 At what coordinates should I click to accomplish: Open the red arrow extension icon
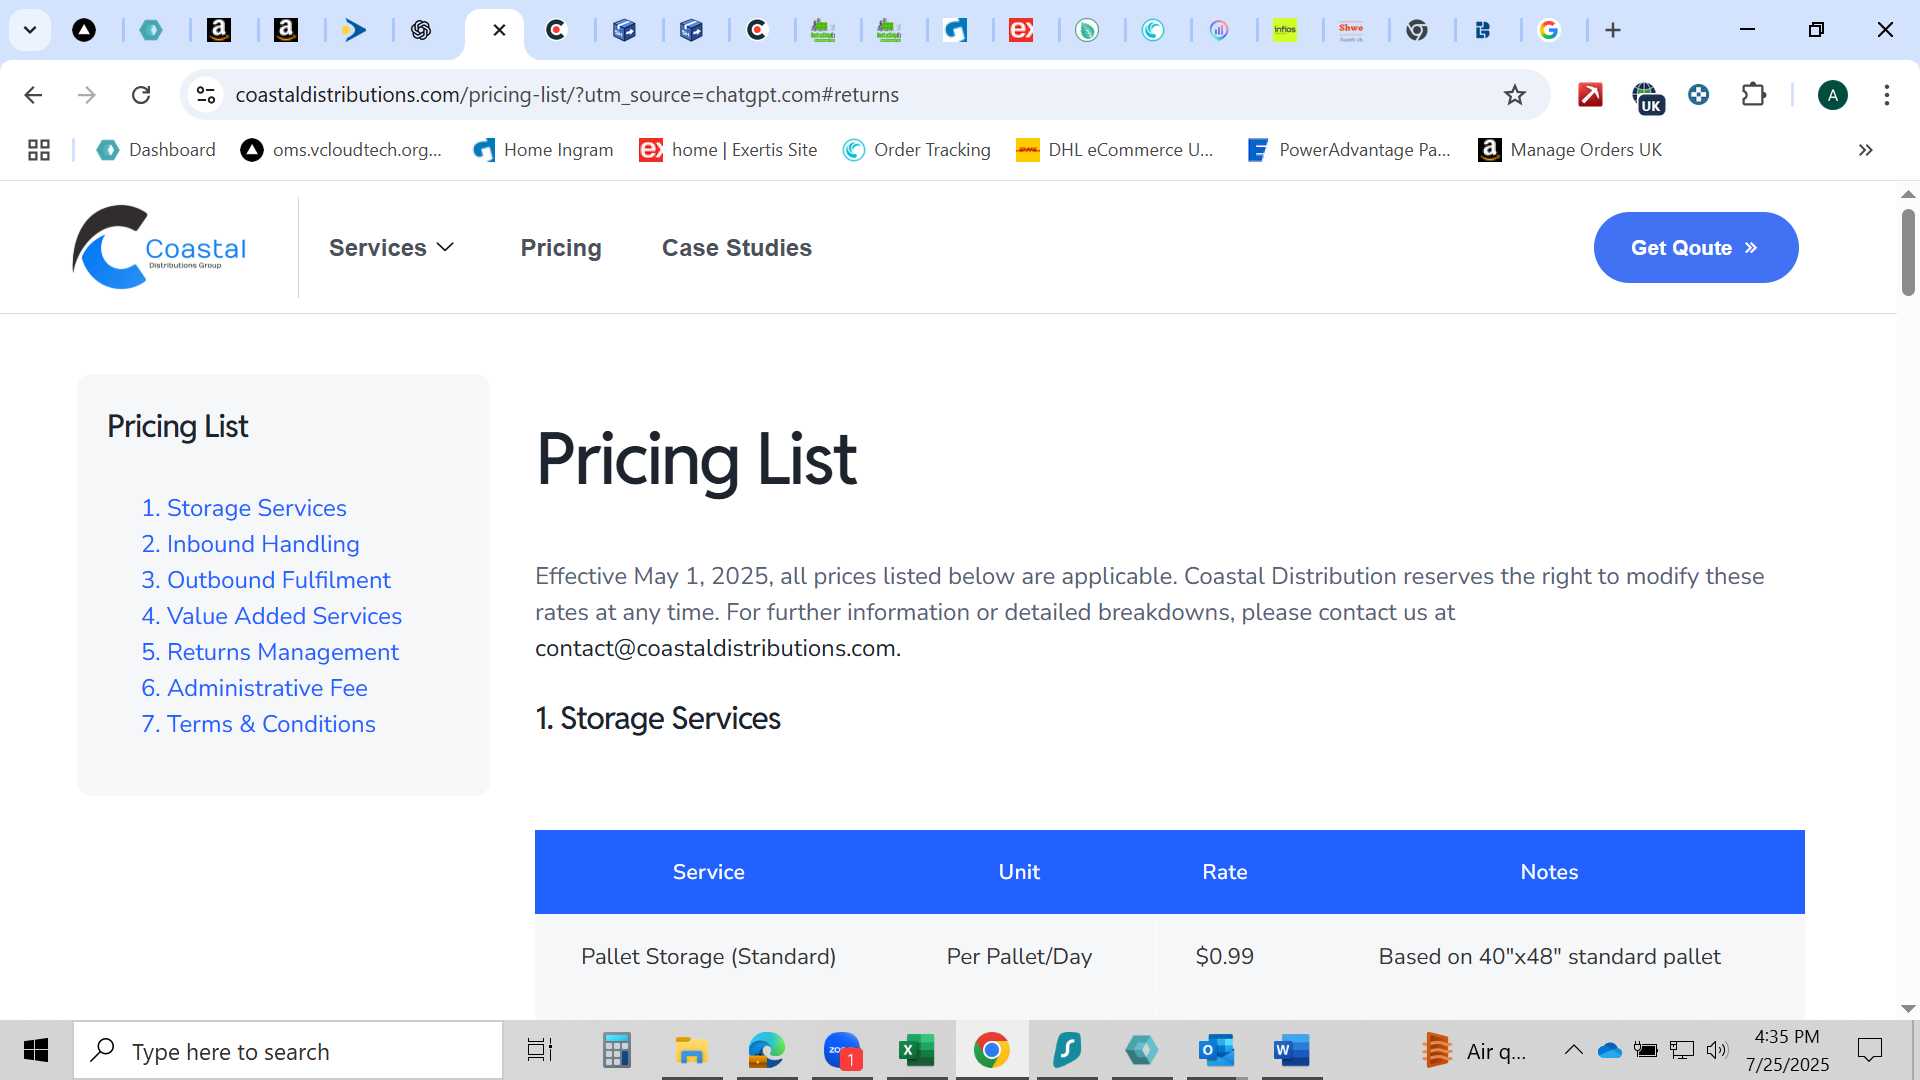pyautogui.click(x=1590, y=95)
